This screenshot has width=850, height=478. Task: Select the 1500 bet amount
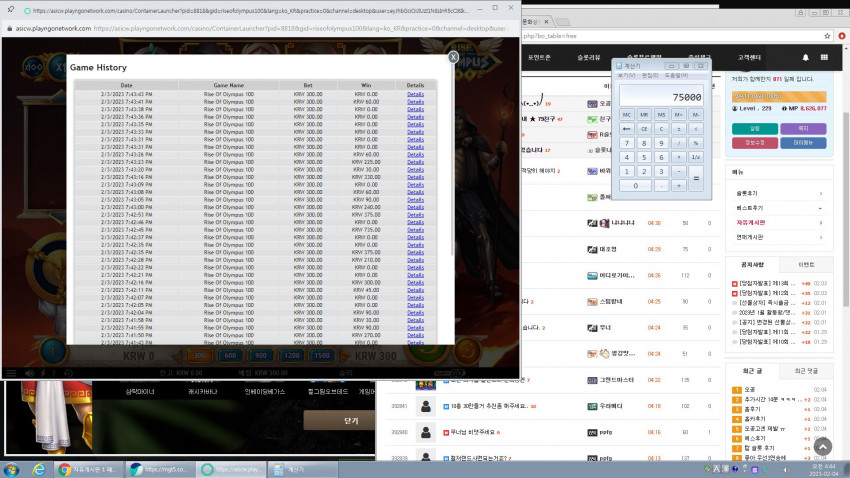(322, 356)
